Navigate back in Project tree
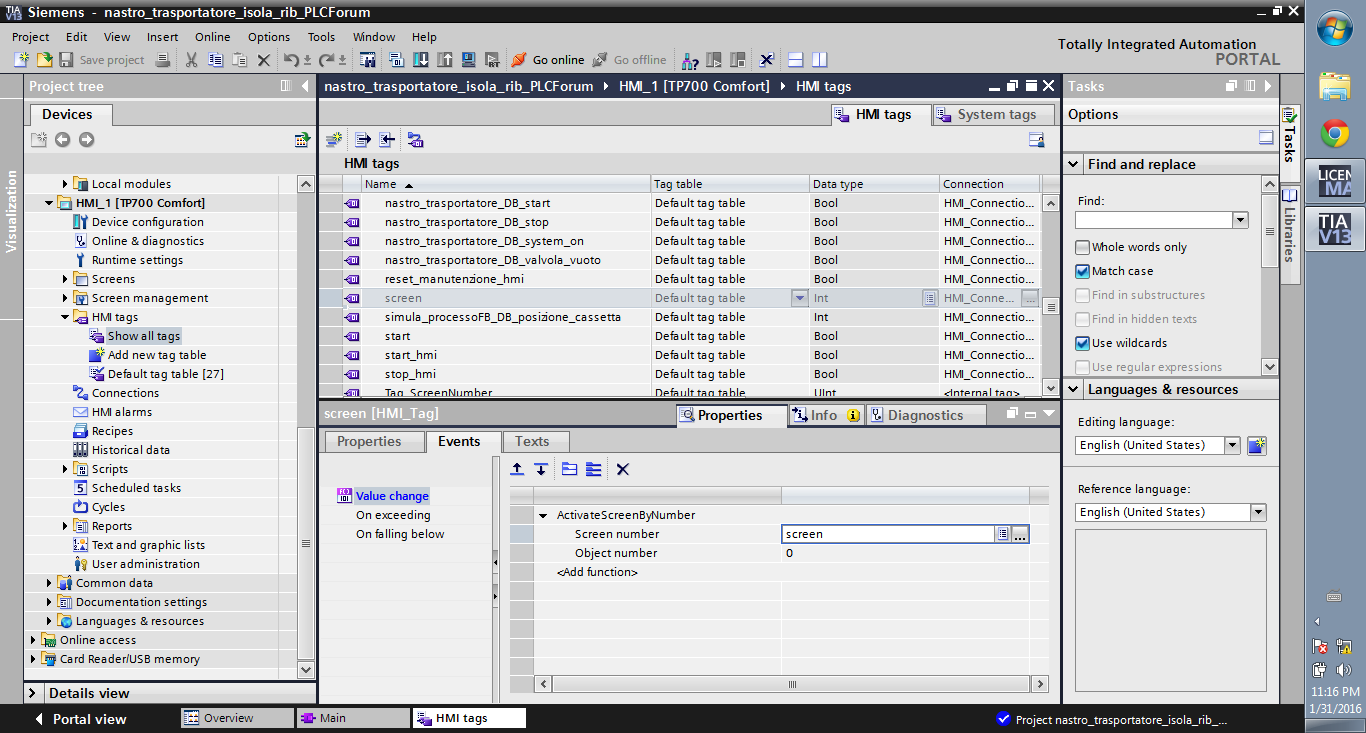This screenshot has width=1366, height=733. [63, 140]
